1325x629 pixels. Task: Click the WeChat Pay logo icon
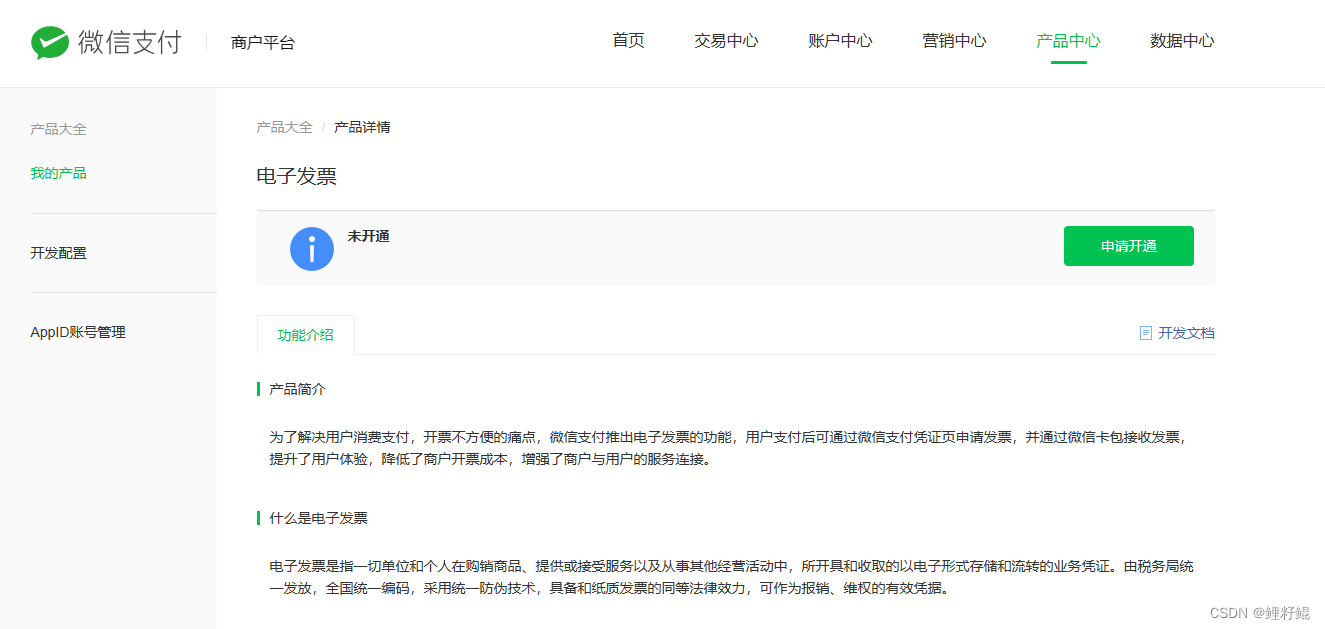coord(50,43)
